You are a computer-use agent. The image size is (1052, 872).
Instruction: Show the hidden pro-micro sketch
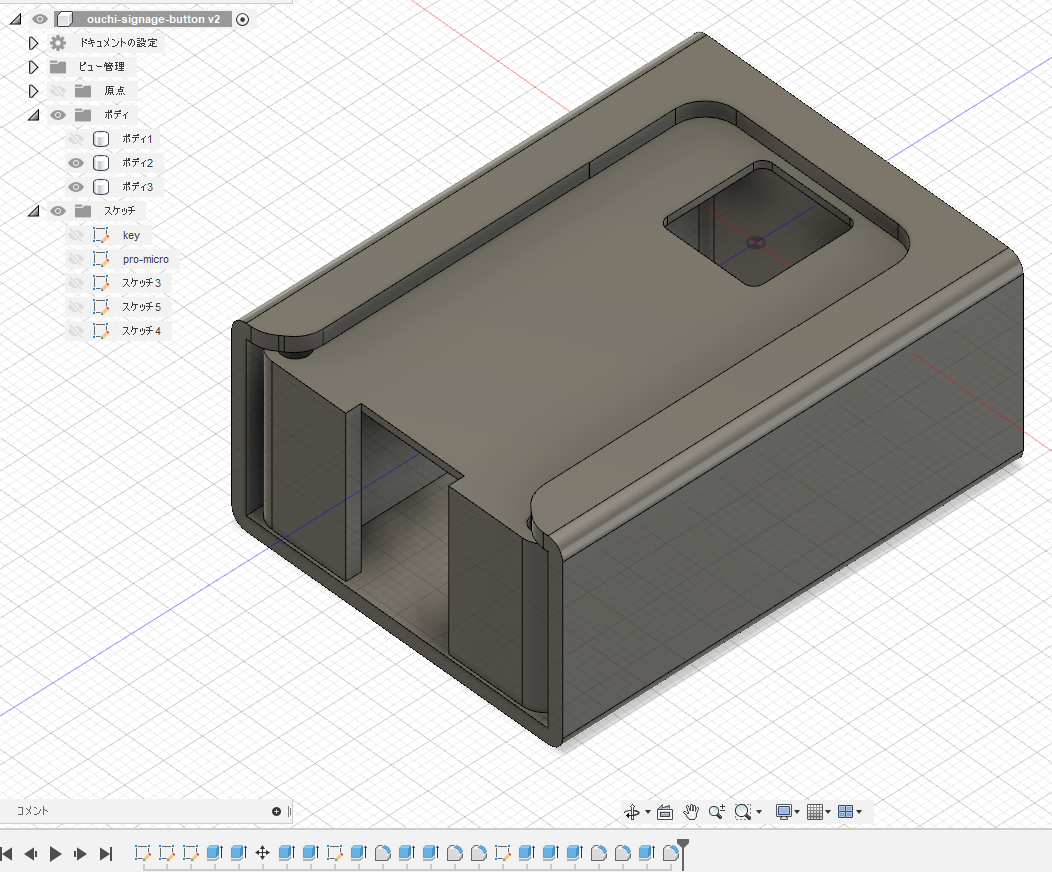(76, 259)
